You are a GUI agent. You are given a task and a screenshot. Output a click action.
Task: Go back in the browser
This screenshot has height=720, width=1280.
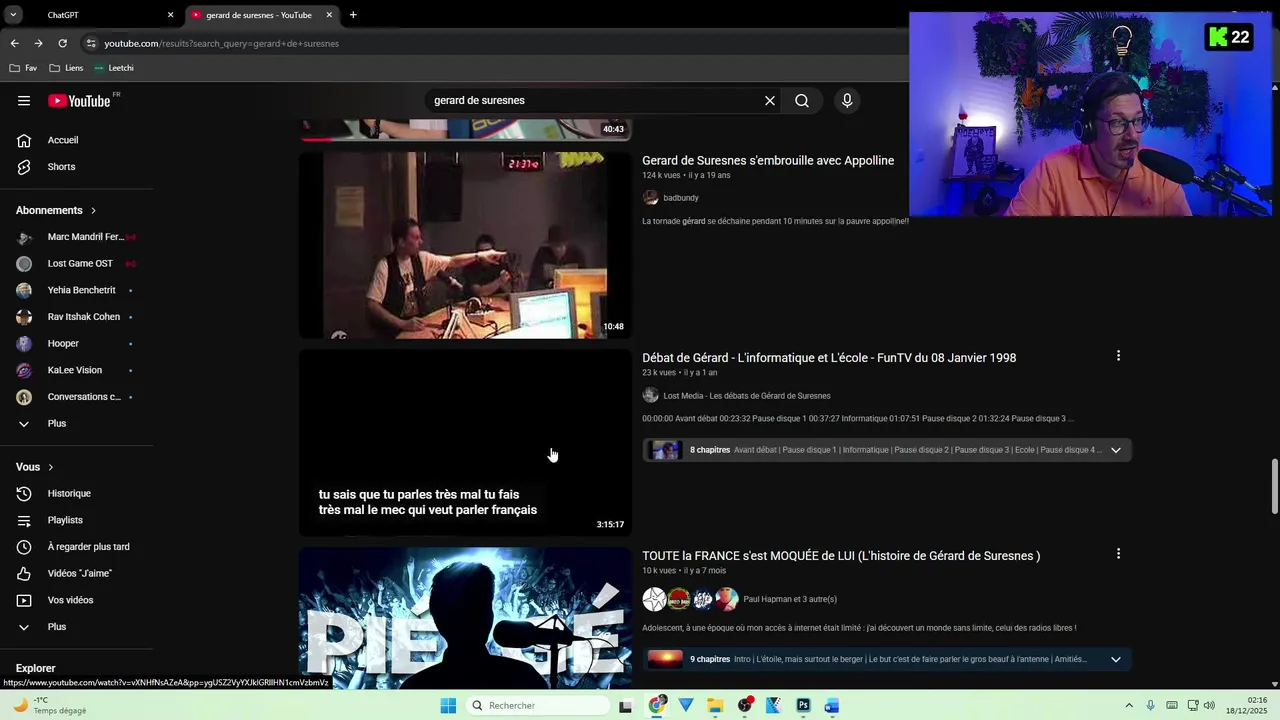(x=14, y=43)
